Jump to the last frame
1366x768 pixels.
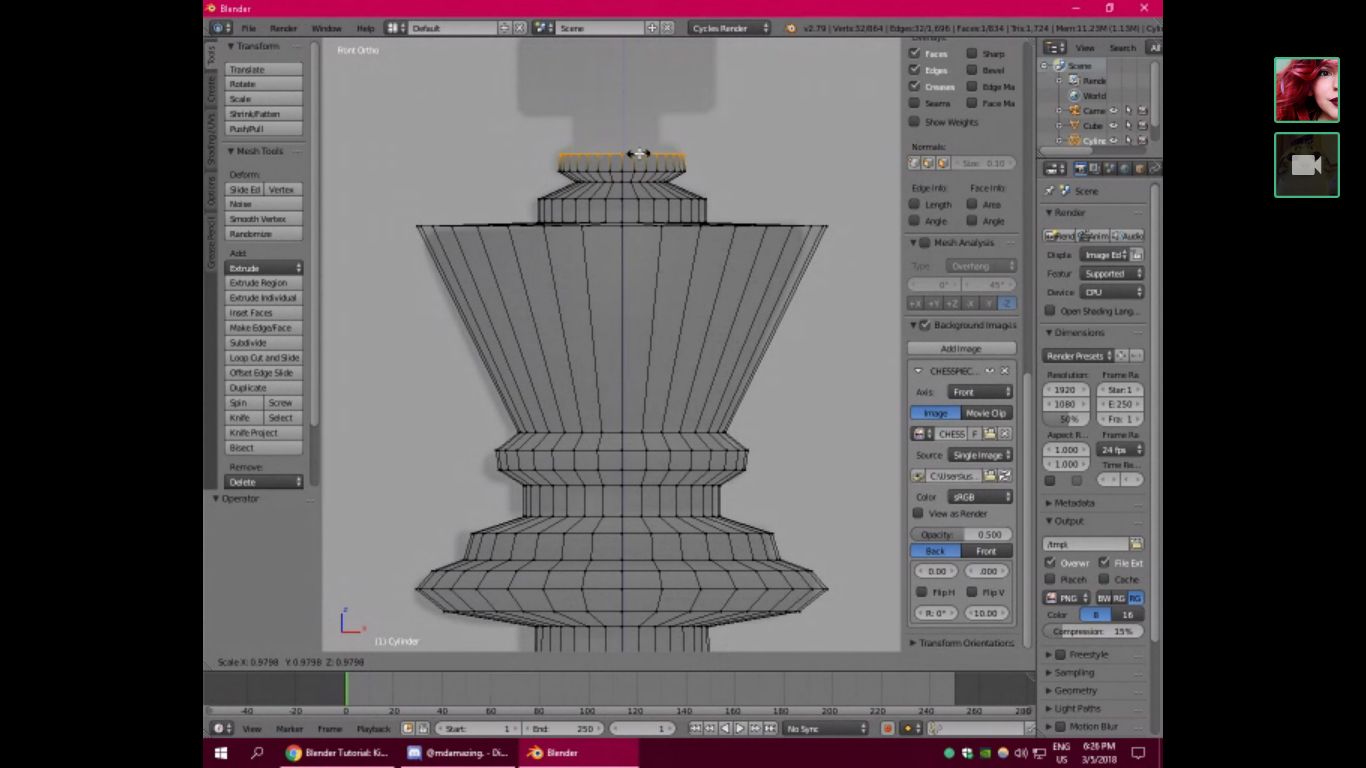(770, 729)
